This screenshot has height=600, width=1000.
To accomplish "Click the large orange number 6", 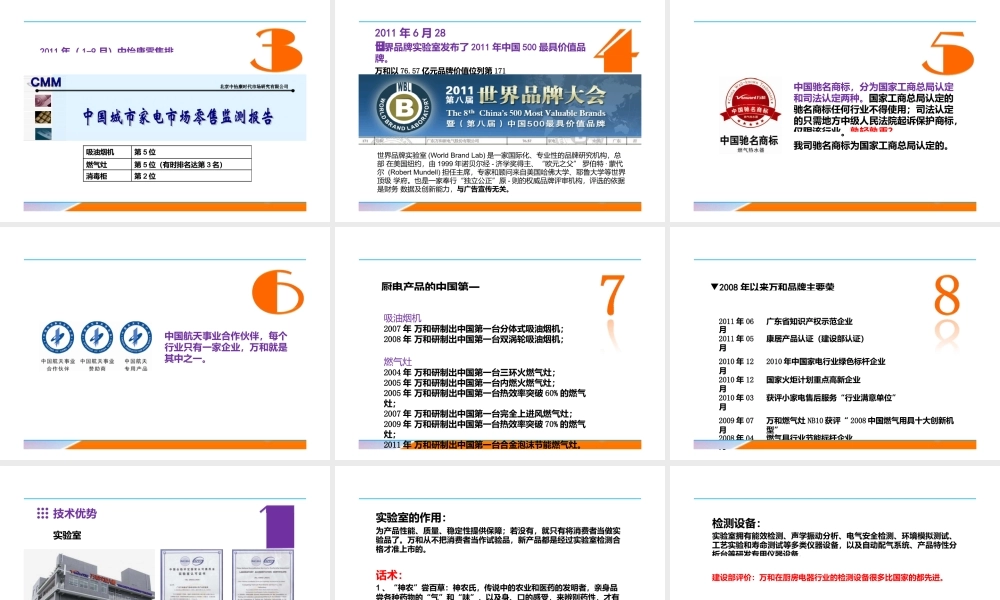I will tap(278, 292).
